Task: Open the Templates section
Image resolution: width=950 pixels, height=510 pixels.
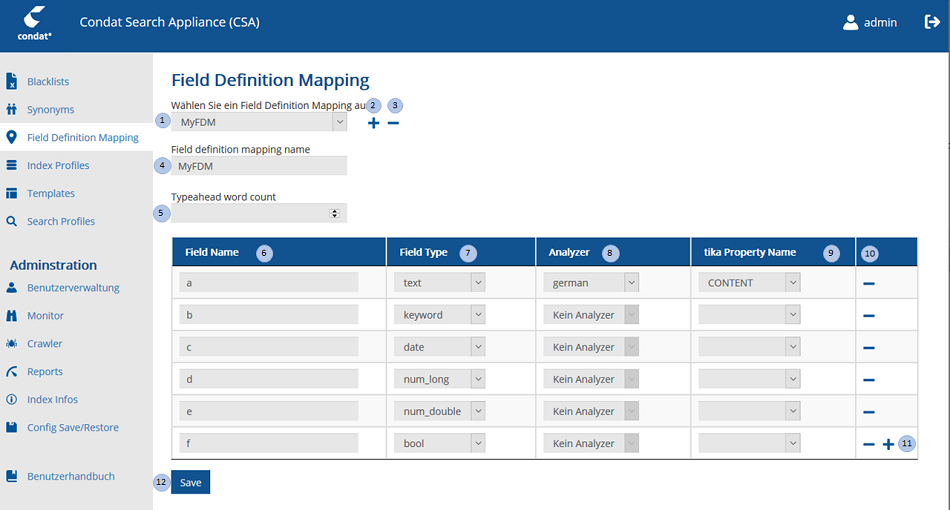Action: [51, 193]
